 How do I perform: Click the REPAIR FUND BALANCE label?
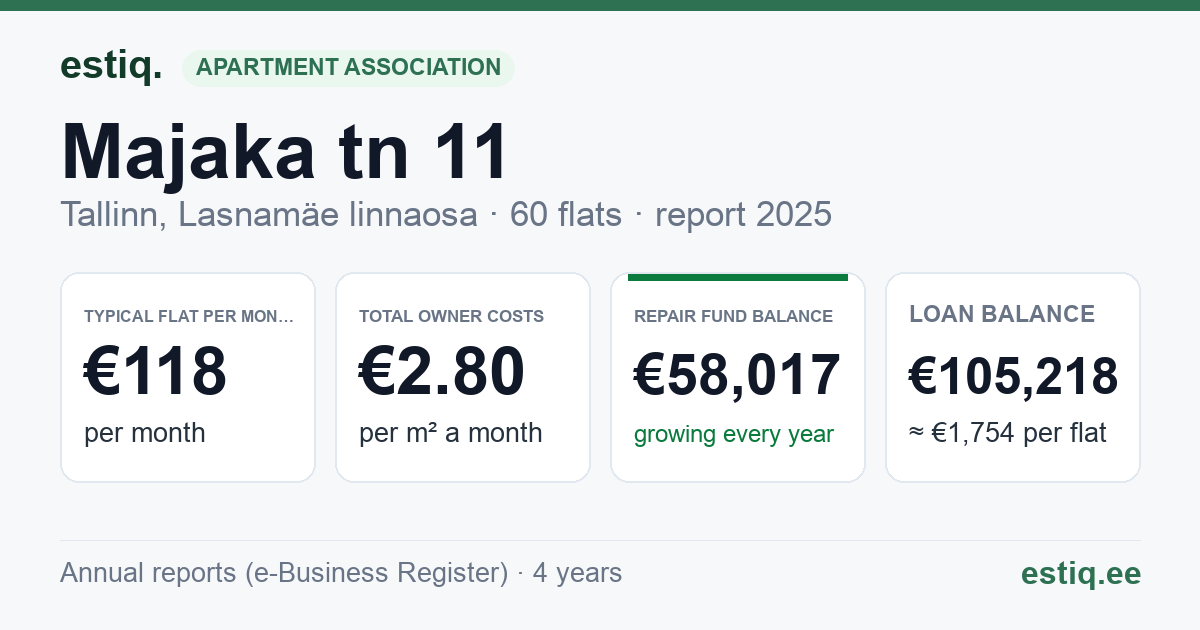click(x=733, y=316)
